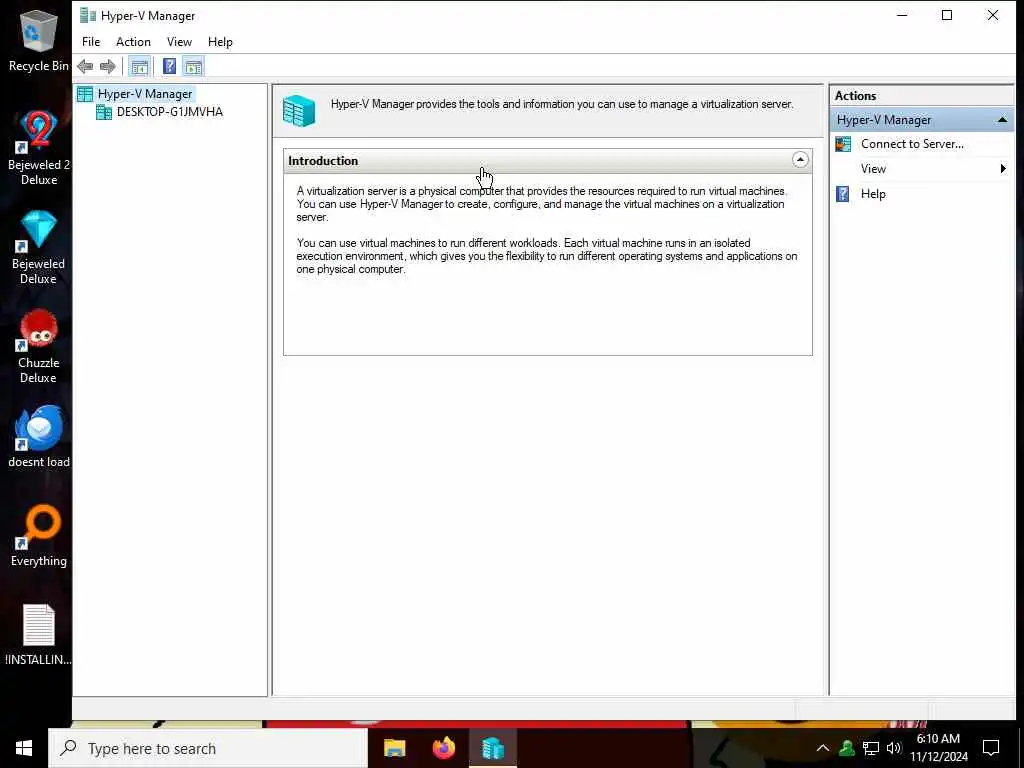1024x768 pixels.
Task: Click the volume speaker tray icon
Action: (893, 748)
